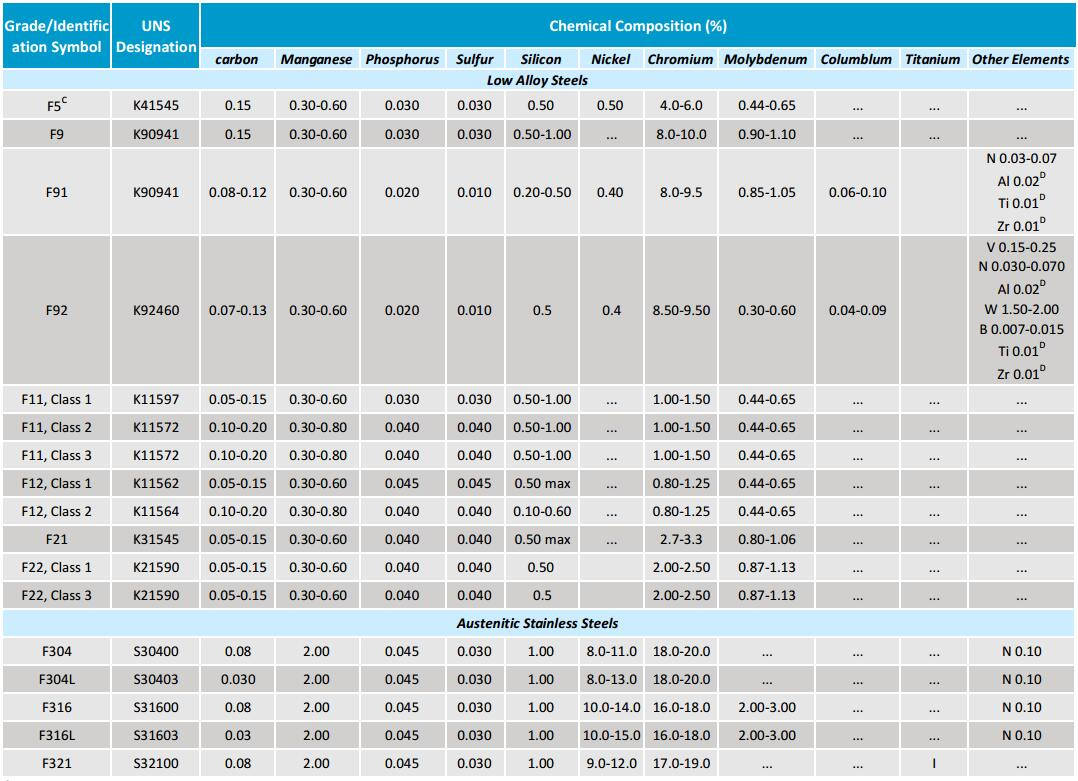The width and height of the screenshot is (1078, 781).
Task: Select the Other Elements column header
Action: tap(1020, 59)
